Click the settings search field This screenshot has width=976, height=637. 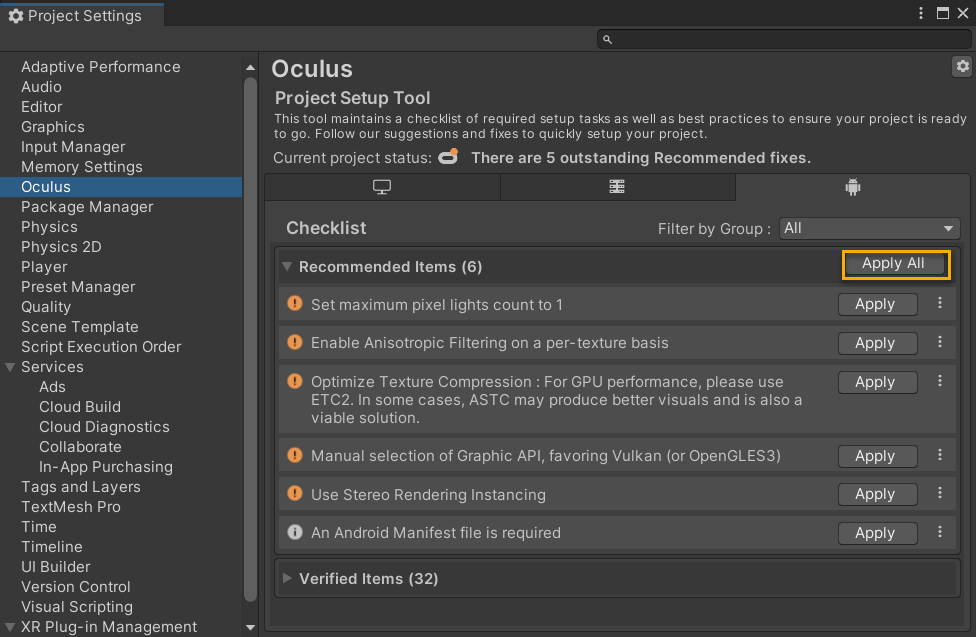click(x=784, y=40)
